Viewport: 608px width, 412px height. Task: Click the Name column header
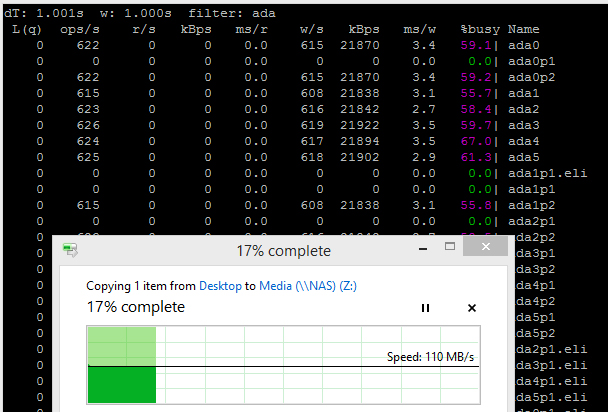526,30
